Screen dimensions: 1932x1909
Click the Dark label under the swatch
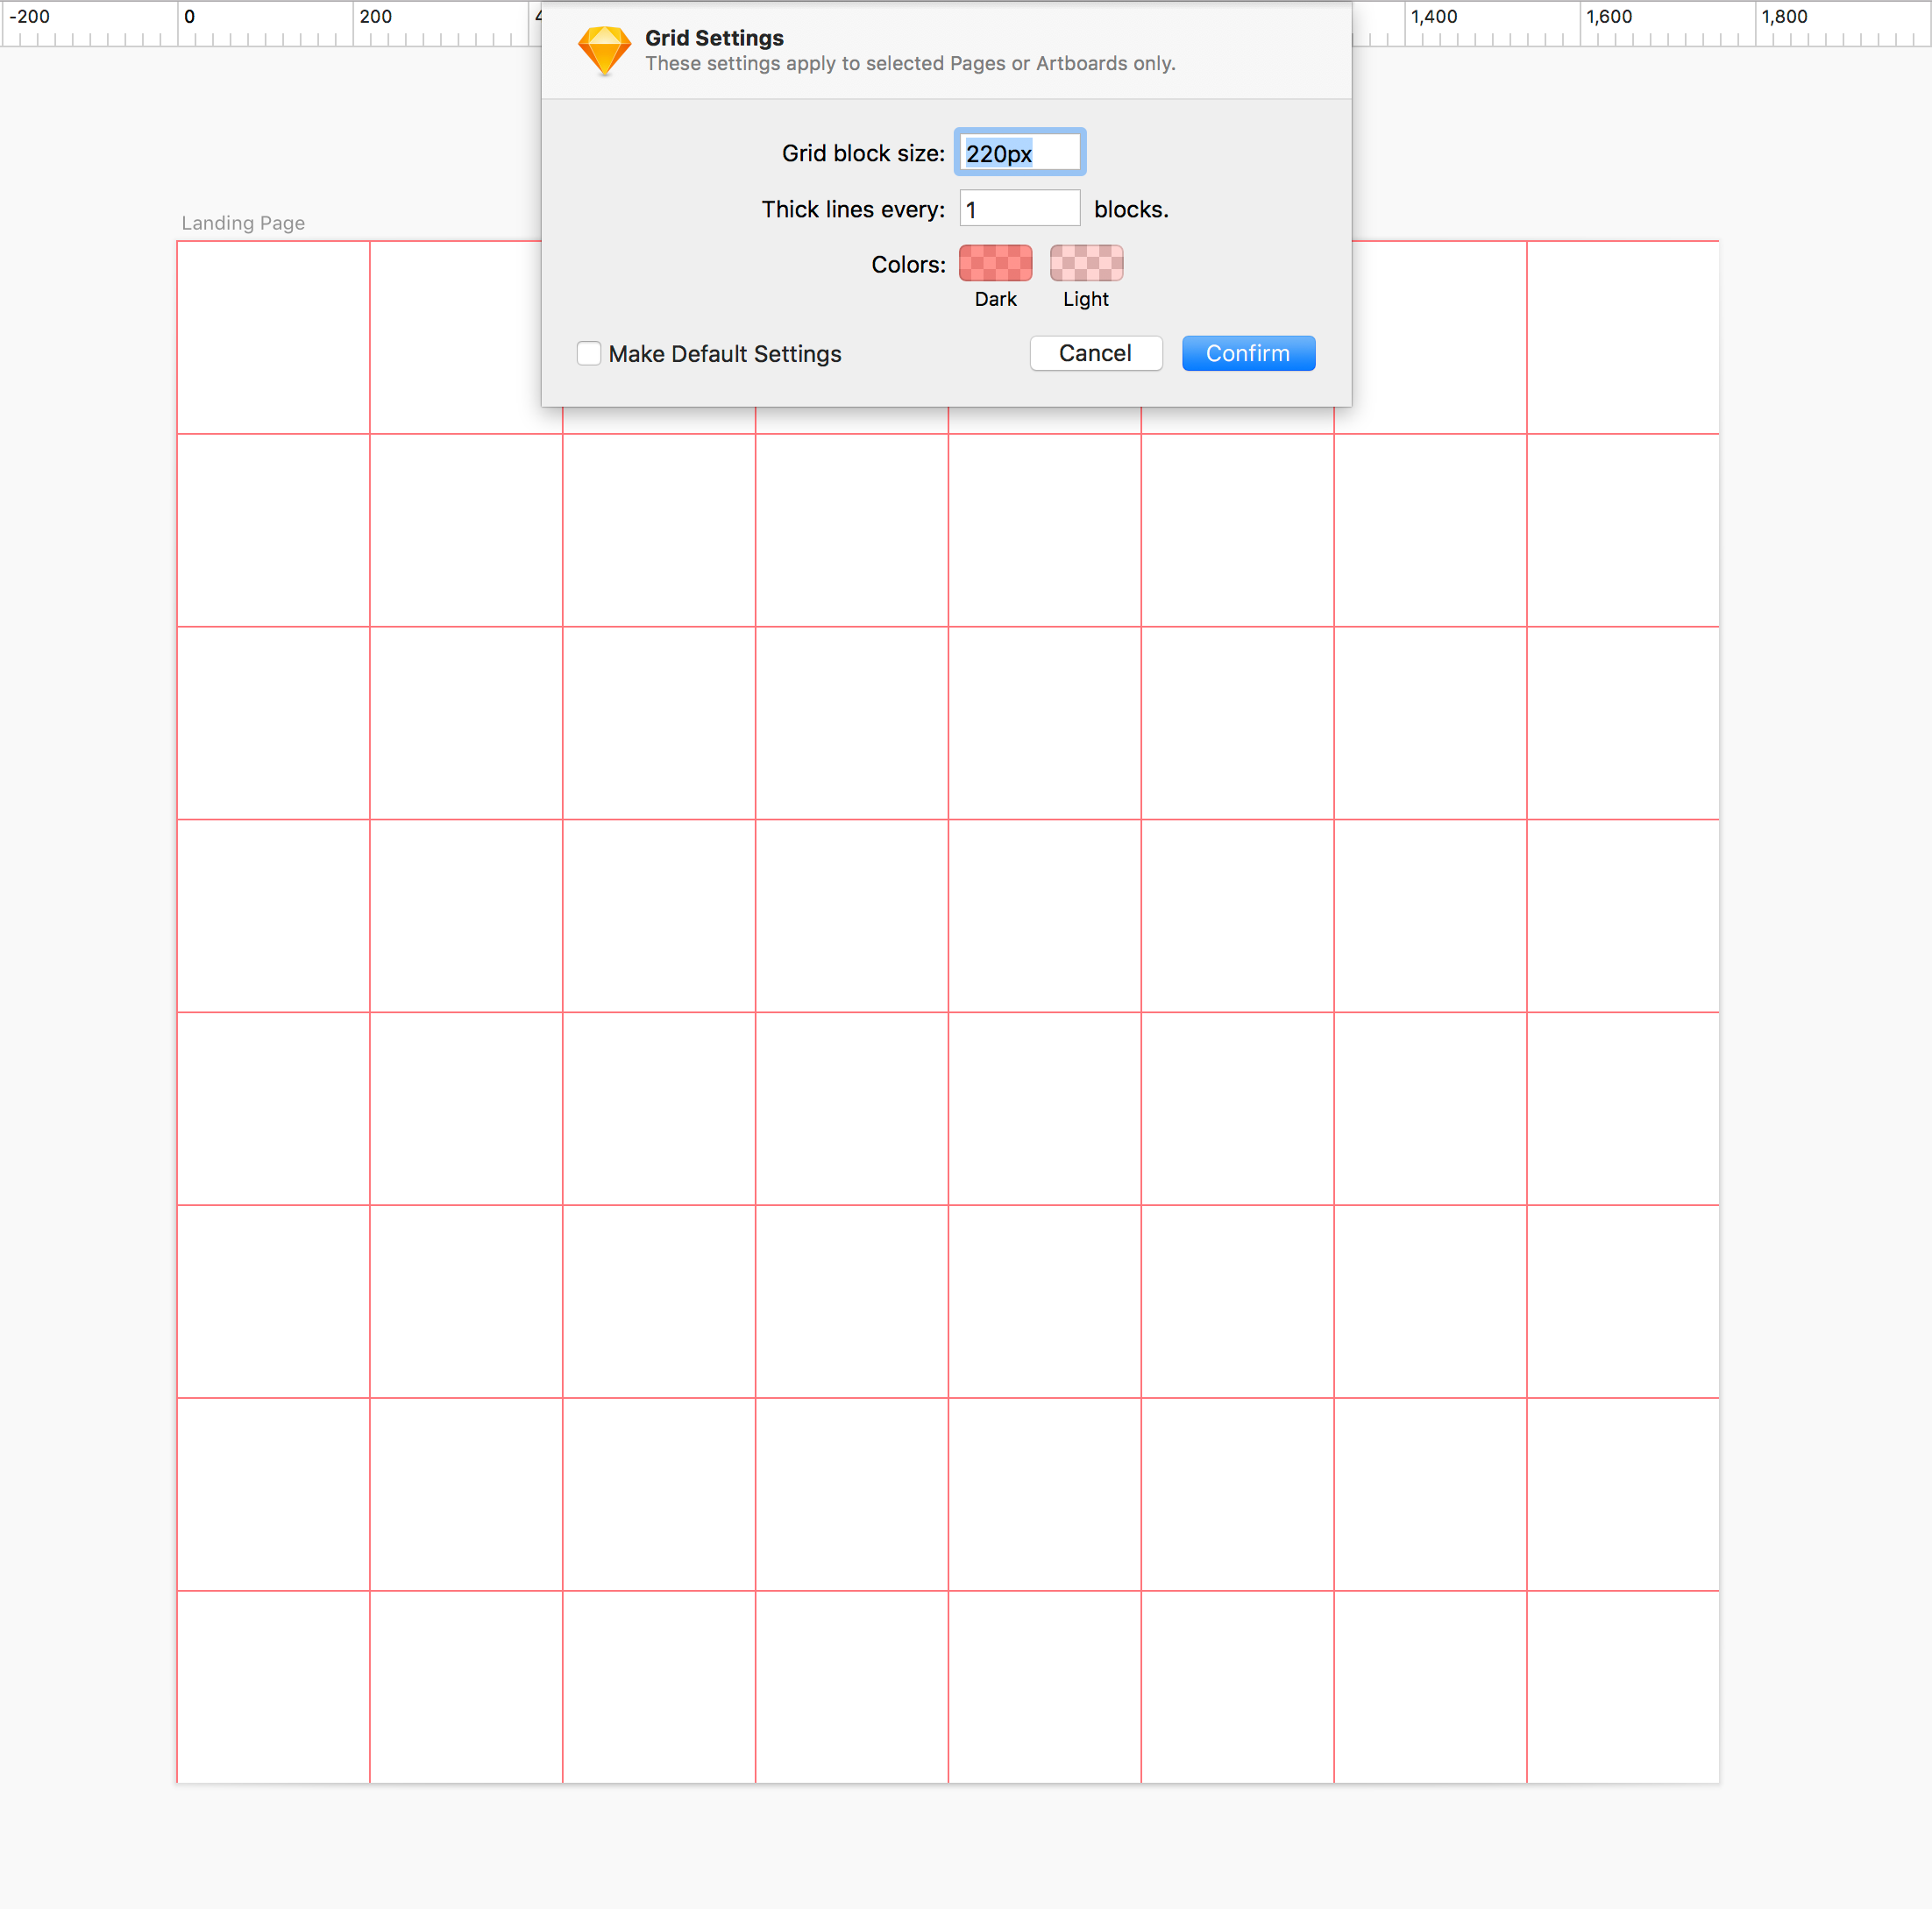coord(995,299)
